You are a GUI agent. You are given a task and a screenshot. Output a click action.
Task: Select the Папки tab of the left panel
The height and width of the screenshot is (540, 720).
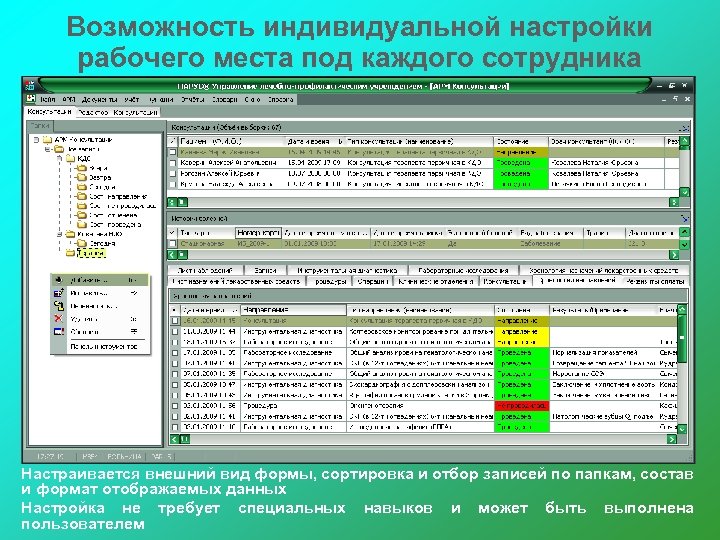click(40, 125)
